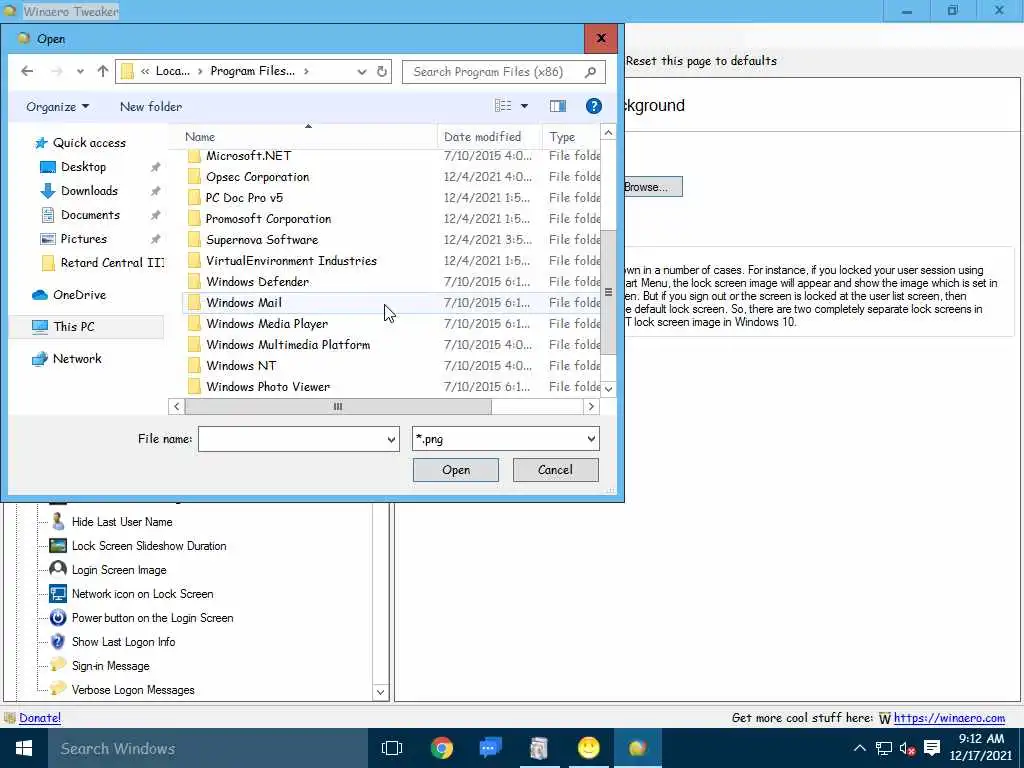Open the Windows Start menu
Image resolution: width=1024 pixels, height=768 pixels.
24,748
